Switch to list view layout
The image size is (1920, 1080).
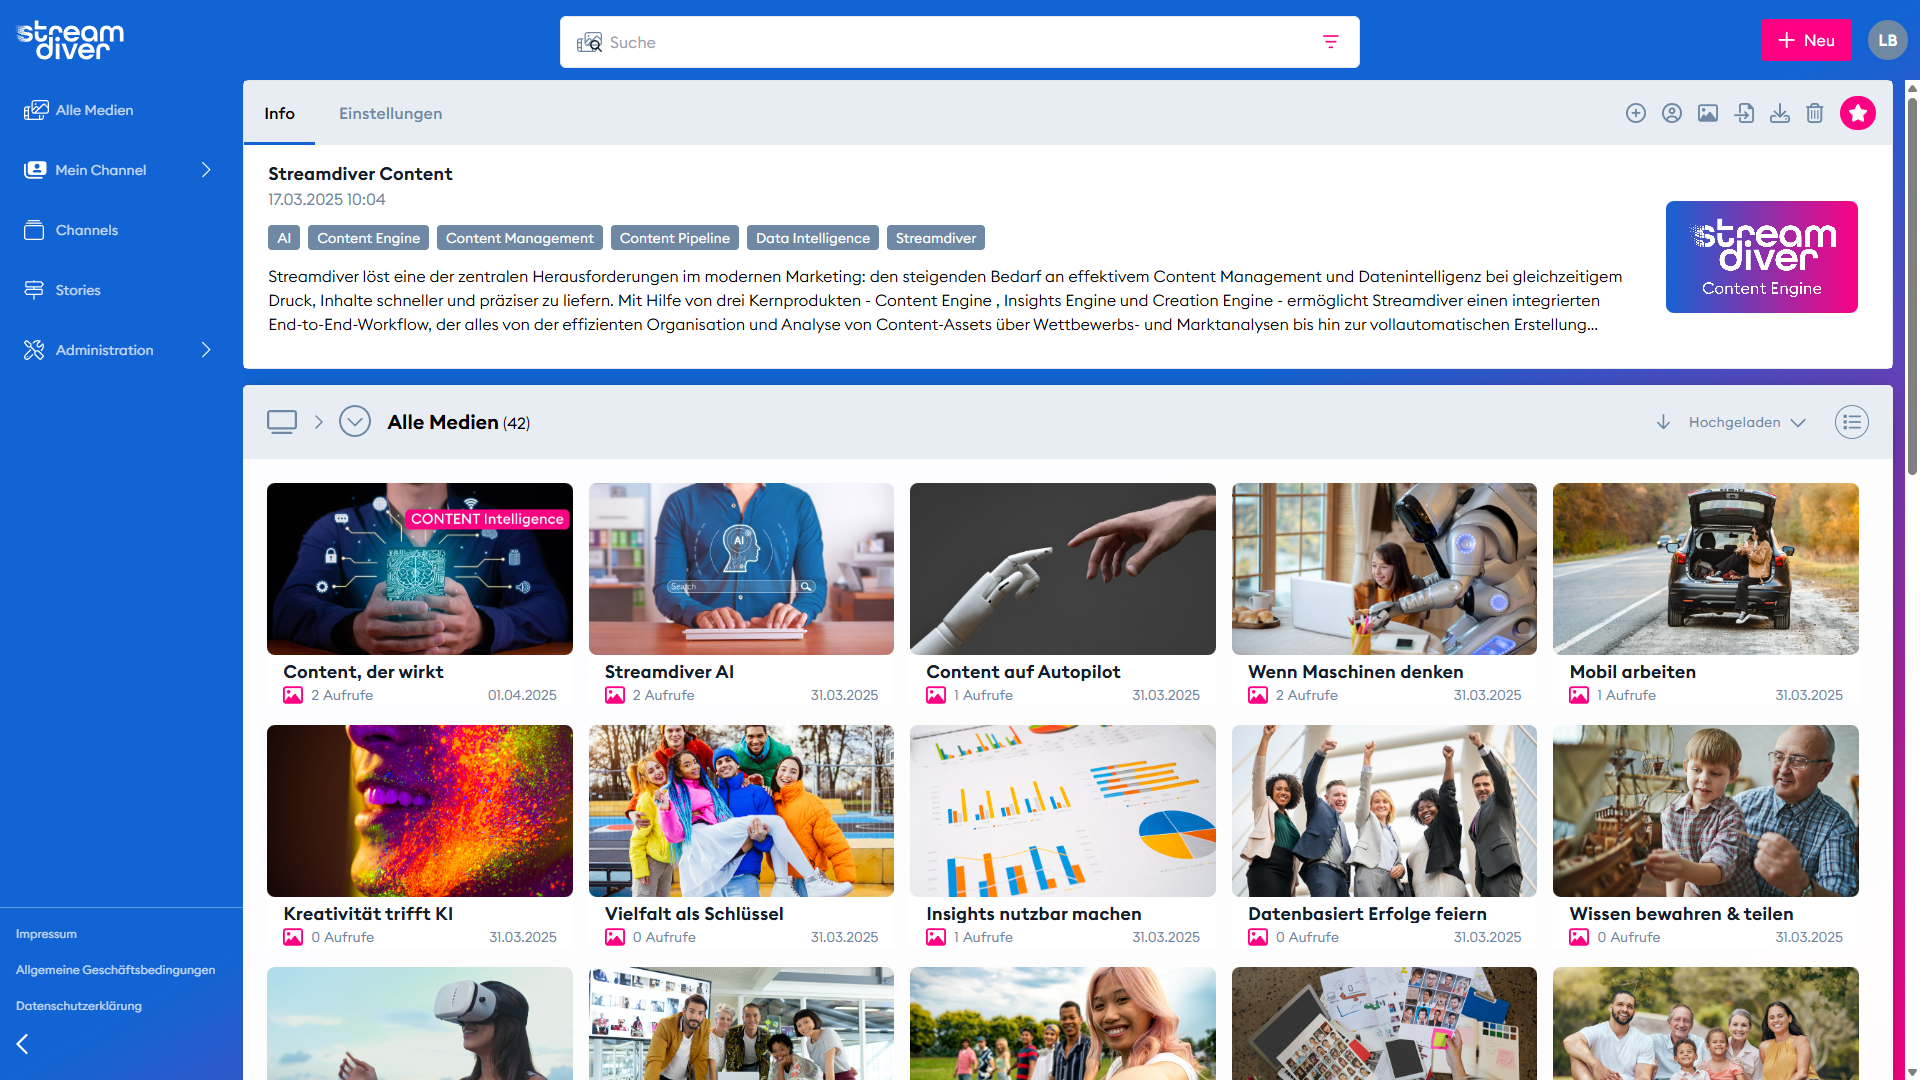click(1852, 422)
